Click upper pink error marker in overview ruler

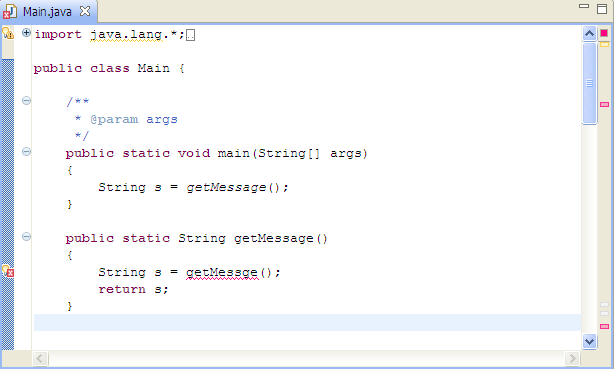tap(604, 105)
